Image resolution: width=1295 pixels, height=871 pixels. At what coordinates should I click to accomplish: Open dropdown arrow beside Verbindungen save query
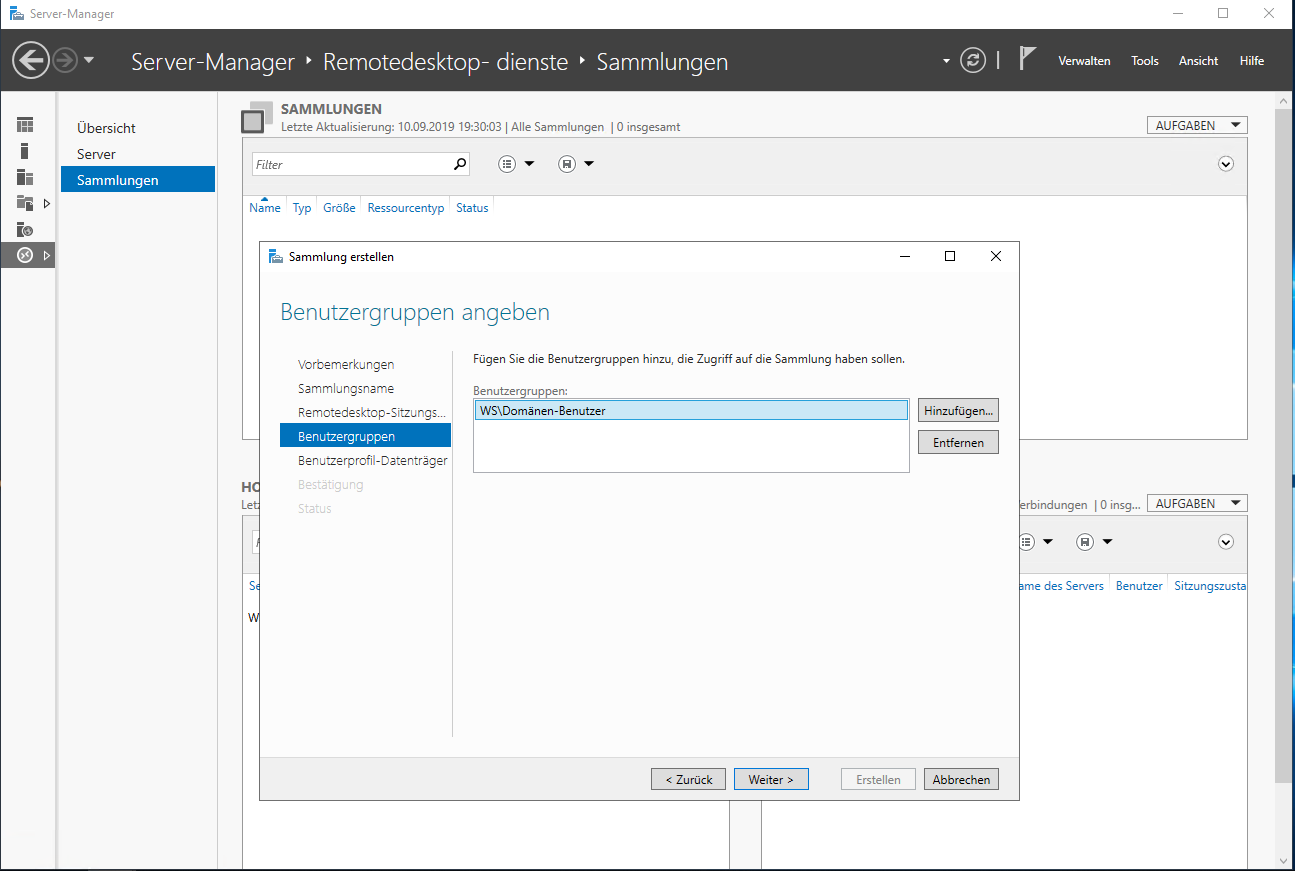(x=1107, y=542)
